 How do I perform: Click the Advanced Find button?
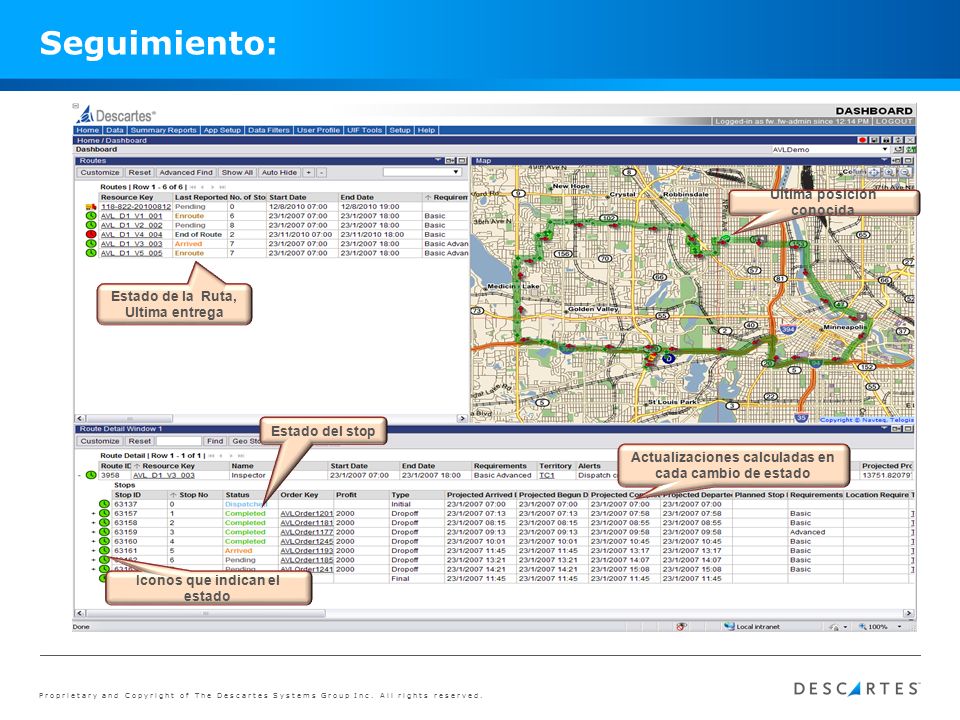[186, 173]
